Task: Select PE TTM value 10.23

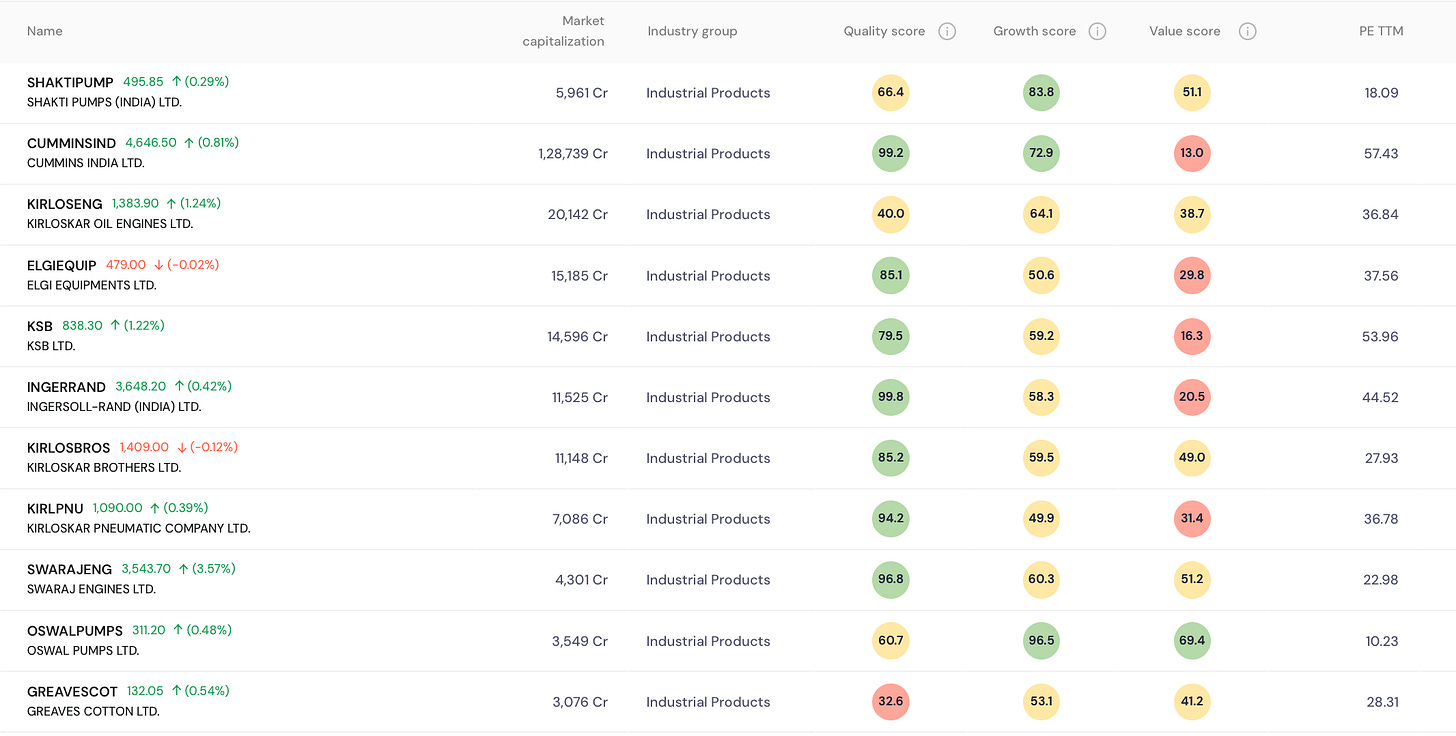Action: [1381, 641]
